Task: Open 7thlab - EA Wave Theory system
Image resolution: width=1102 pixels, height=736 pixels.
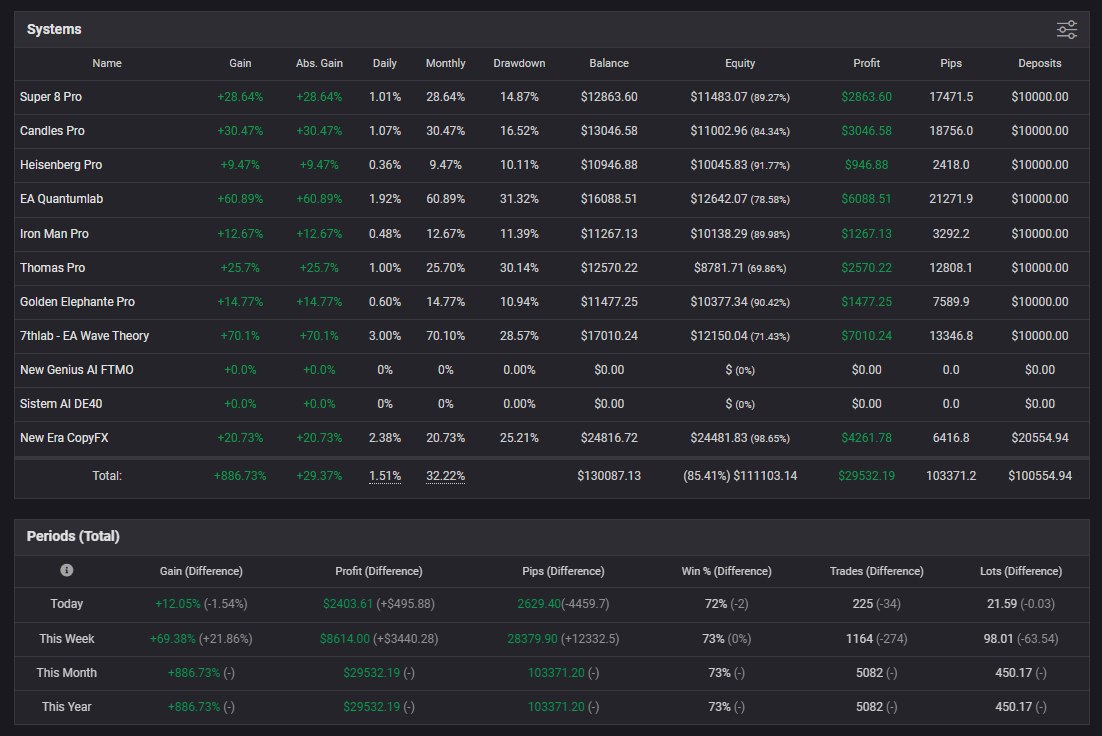Action: (84, 335)
